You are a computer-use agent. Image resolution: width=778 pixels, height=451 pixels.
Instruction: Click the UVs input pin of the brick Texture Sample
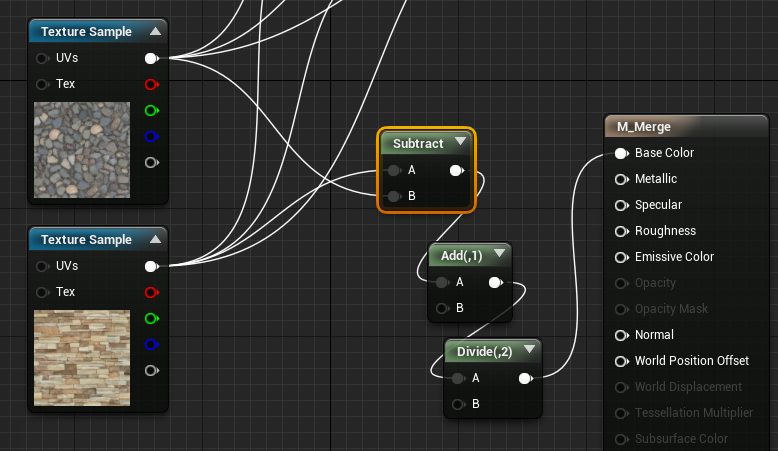tap(42, 266)
